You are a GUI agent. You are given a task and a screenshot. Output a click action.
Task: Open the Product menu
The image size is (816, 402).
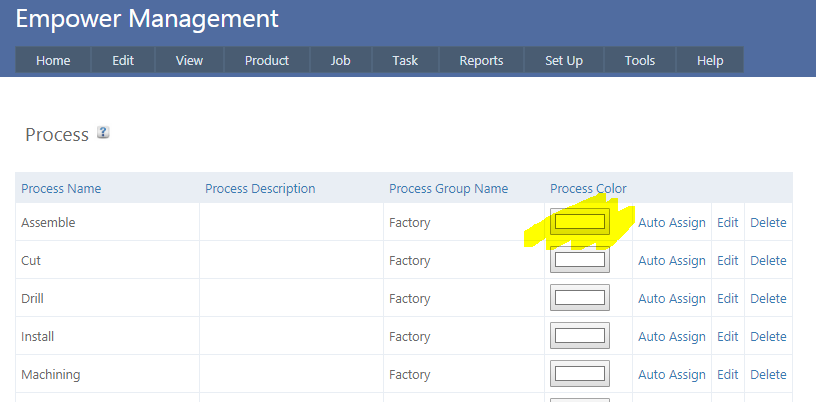pos(267,60)
